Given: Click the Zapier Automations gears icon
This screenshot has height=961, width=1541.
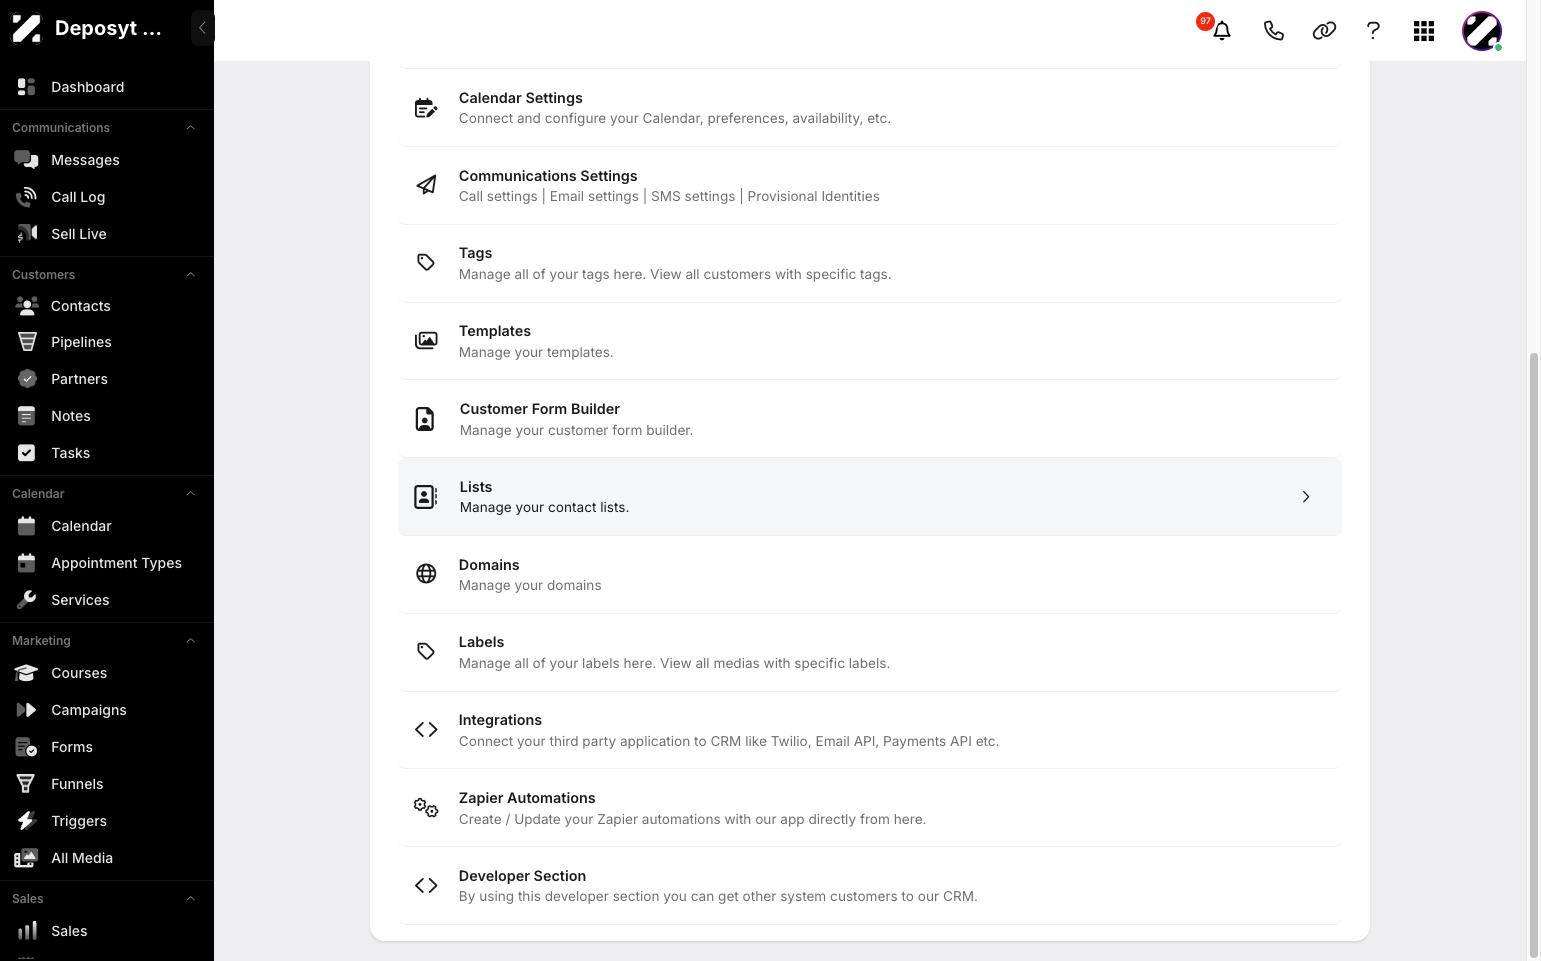Looking at the screenshot, I should [x=426, y=808].
